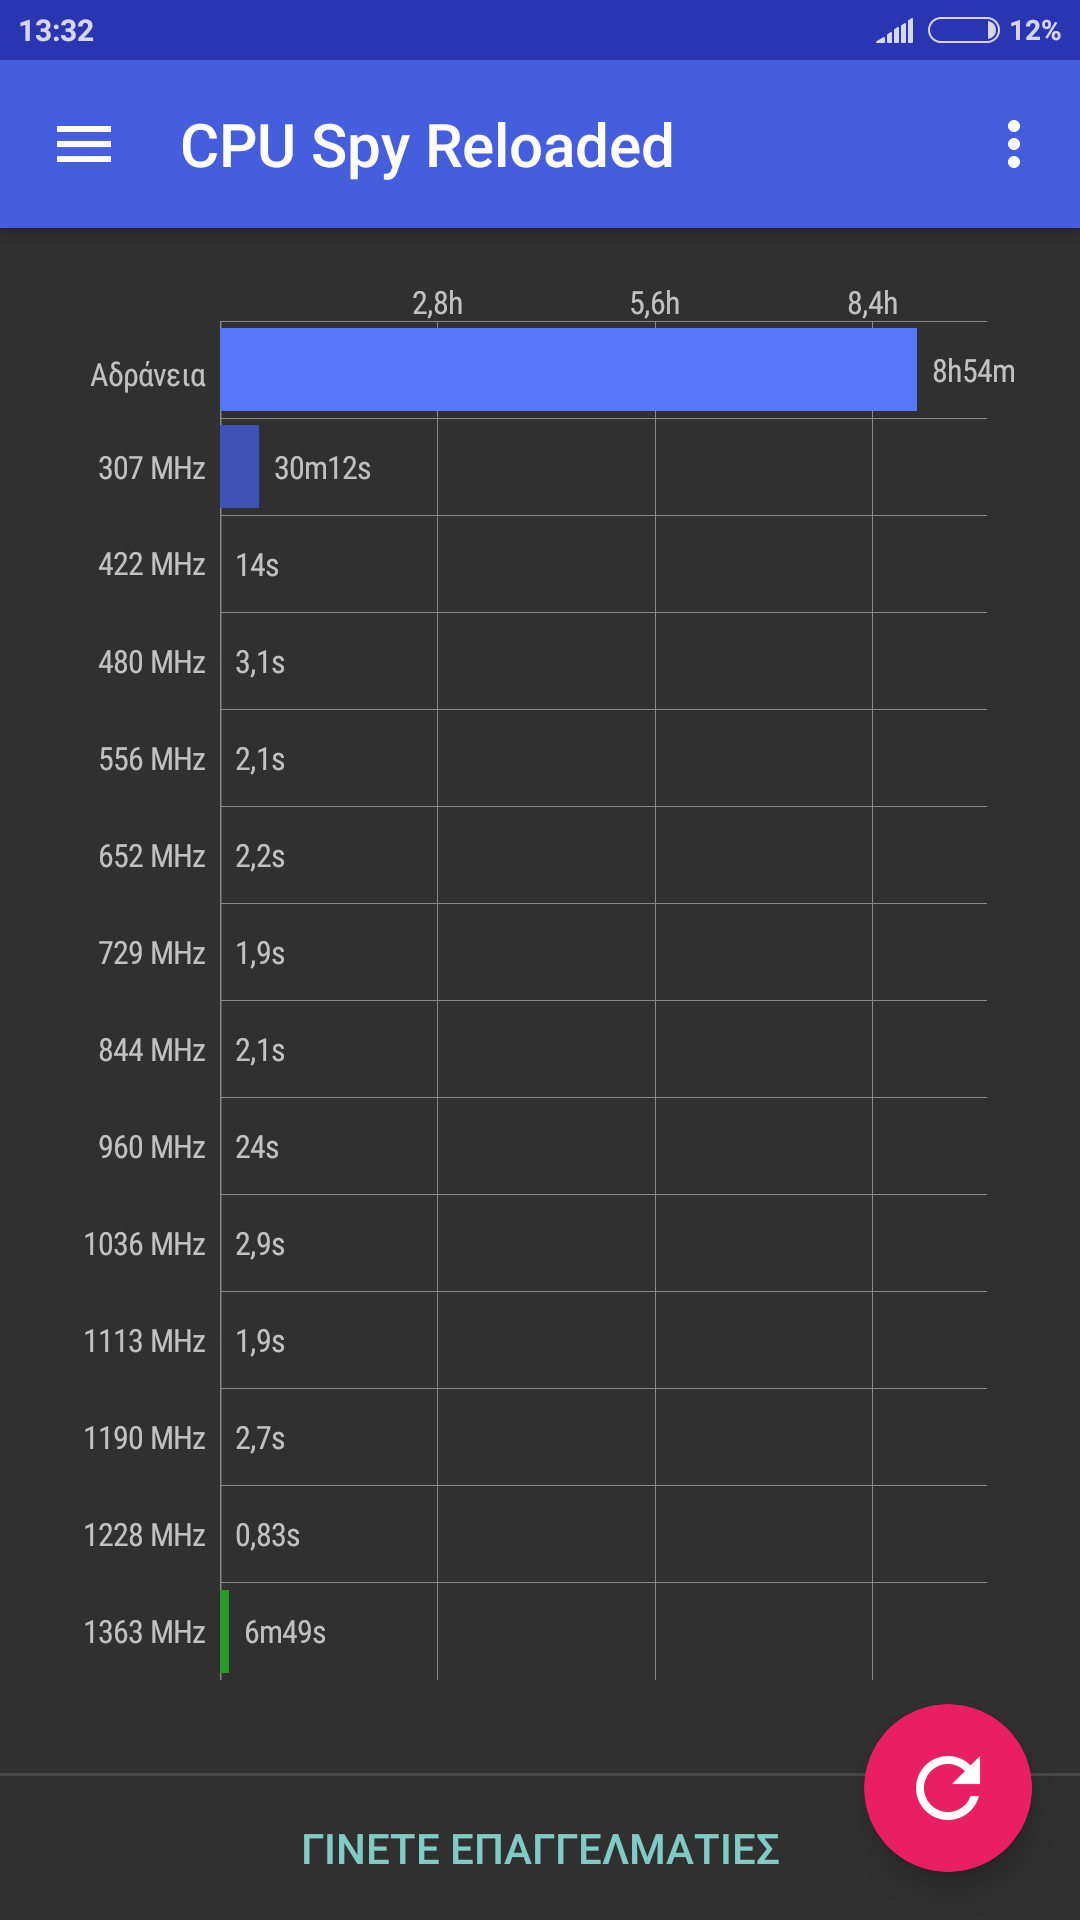This screenshot has width=1080, height=1920.
Task: Tap the 8h54m idle duration value
Action: 973,371
